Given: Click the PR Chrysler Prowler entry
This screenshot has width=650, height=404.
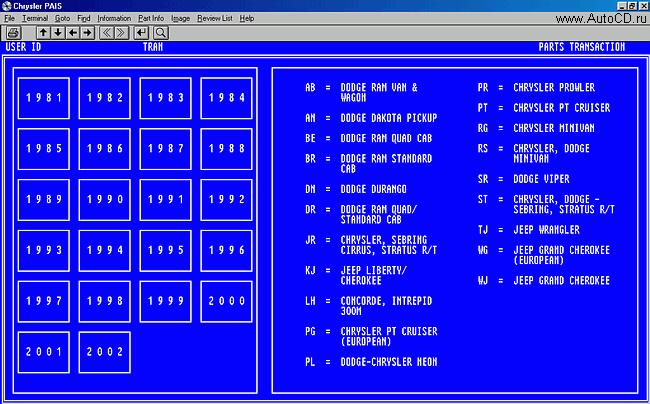Looking at the screenshot, I should point(536,88).
